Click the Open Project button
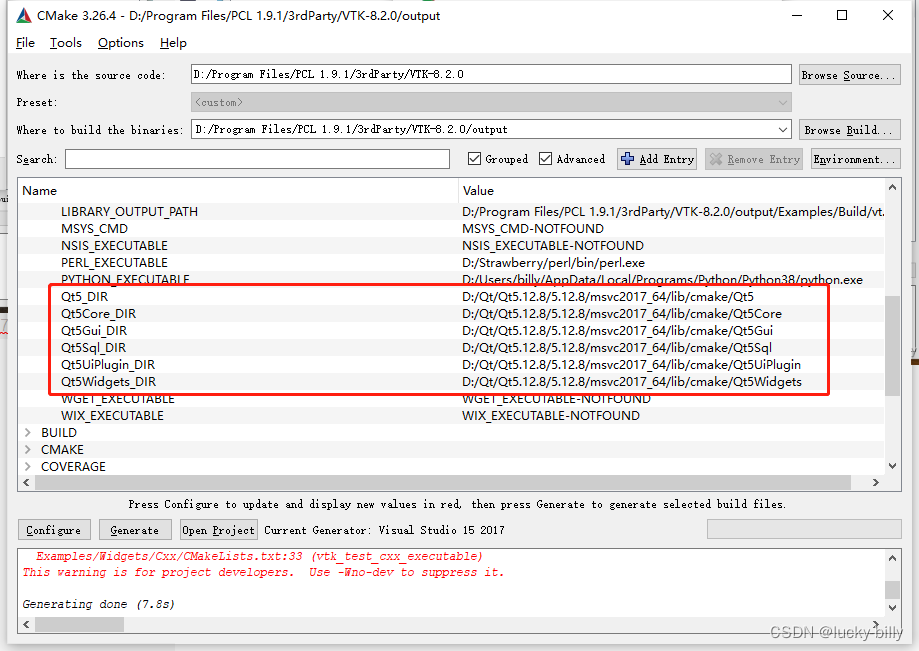Viewport: 919px width, 651px height. point(219,530)
